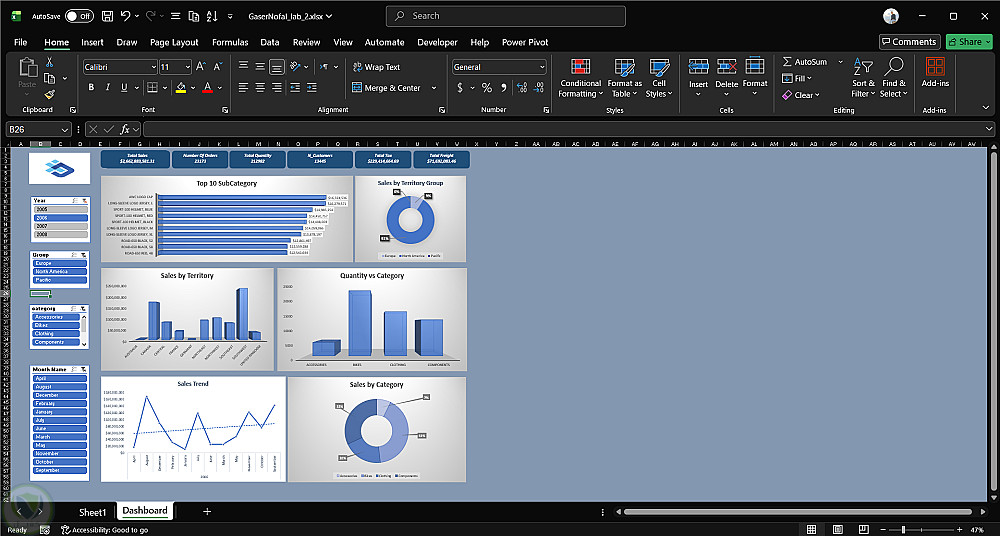Click the Increase Indent icon
The width and height of the screenshot is (1000, 536).
(311, 87)
